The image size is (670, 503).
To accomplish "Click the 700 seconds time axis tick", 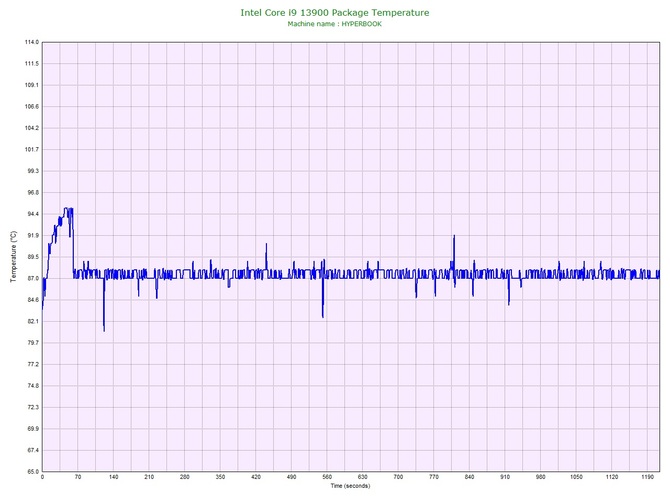I will pos(398,477).
